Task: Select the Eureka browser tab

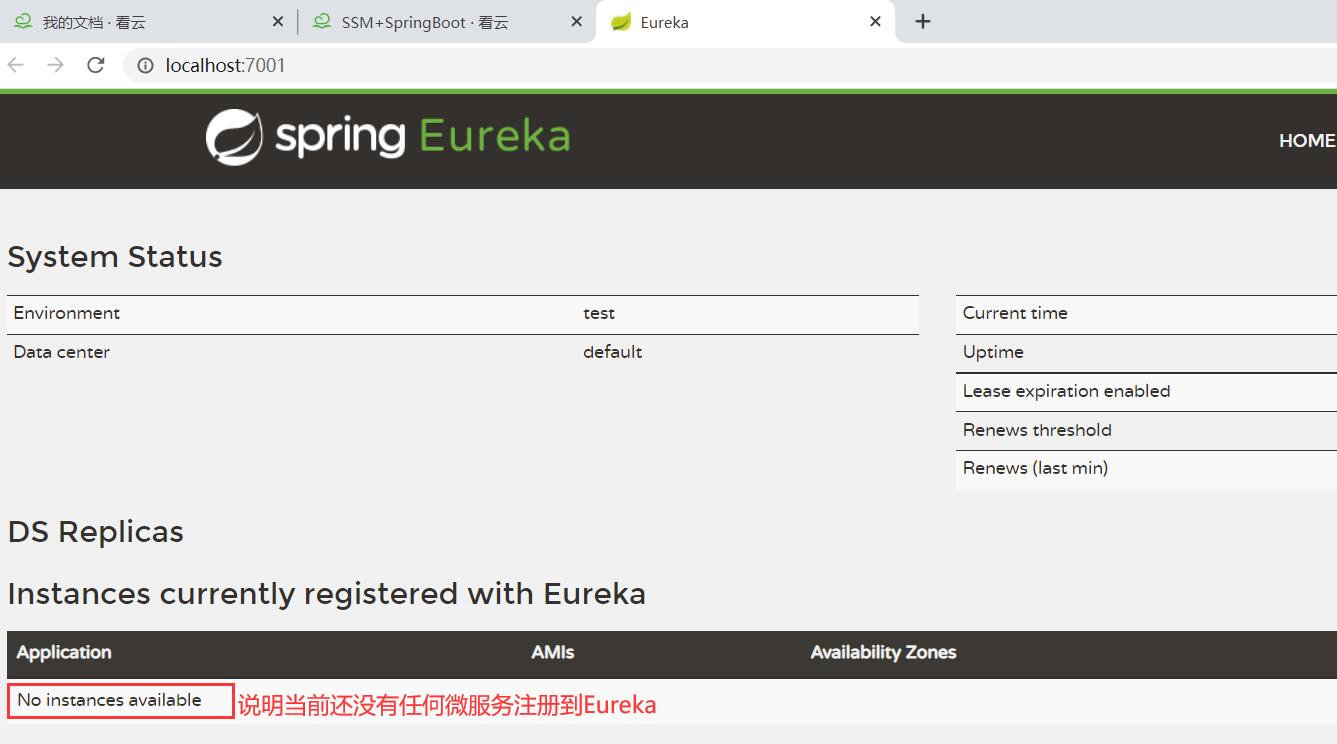Action: click(745, 22)
